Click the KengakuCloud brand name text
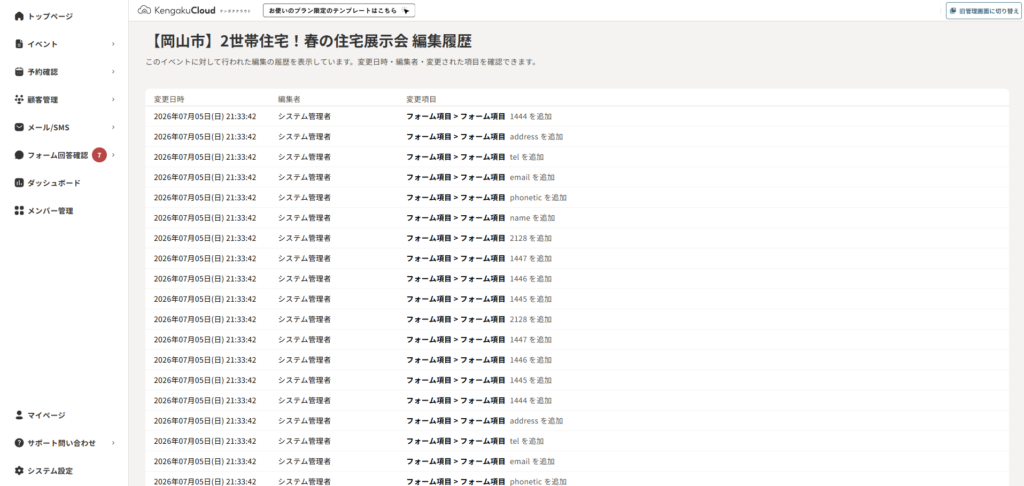The height and width of the screenshot is (486, 1024). point(185,10)
